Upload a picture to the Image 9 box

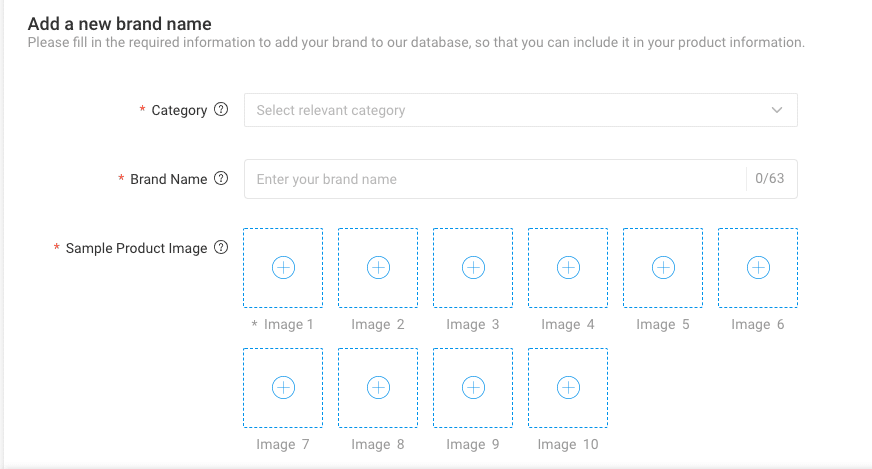(473, 387)
